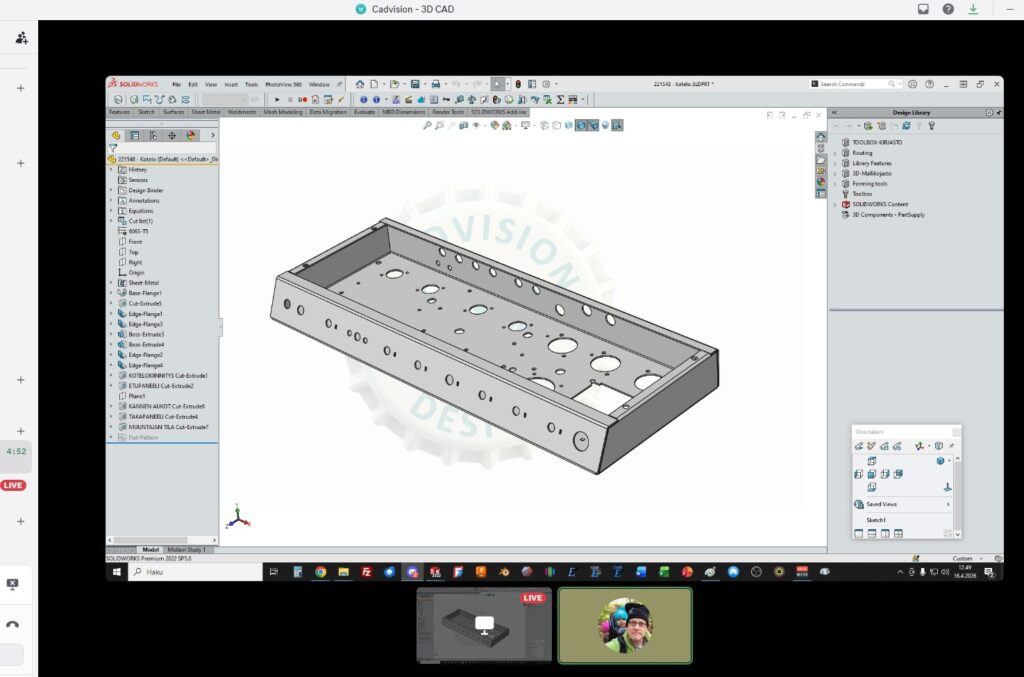This screenshot has height=677, width=1024.
Task: Click the feature tree filter icon
Action: [x=113, y=148]
